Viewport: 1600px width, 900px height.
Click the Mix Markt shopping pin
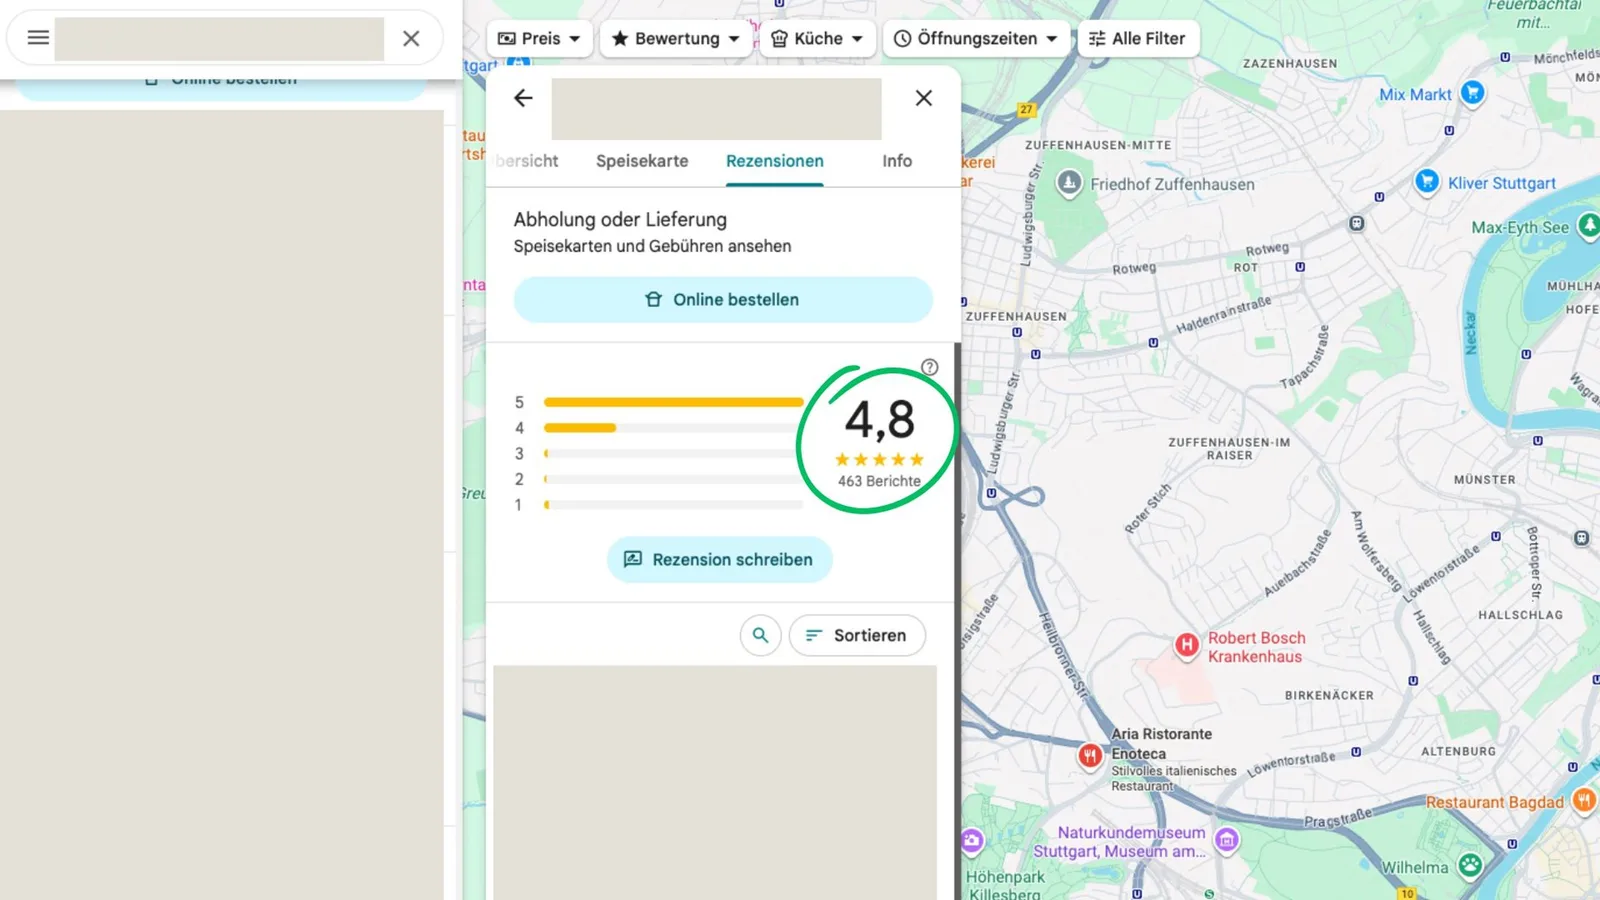point(1472,93)
